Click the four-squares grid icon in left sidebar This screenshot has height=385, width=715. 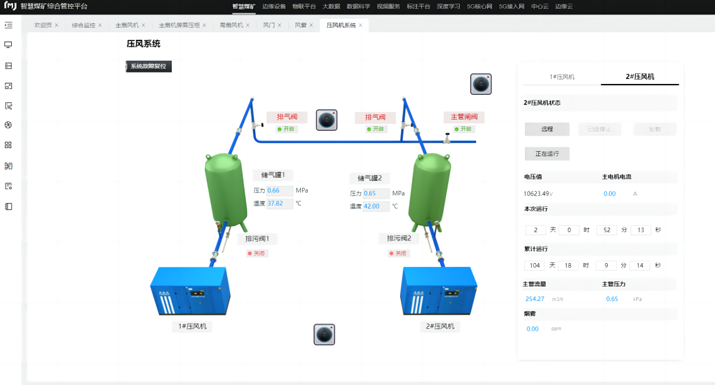coord(8,145)
